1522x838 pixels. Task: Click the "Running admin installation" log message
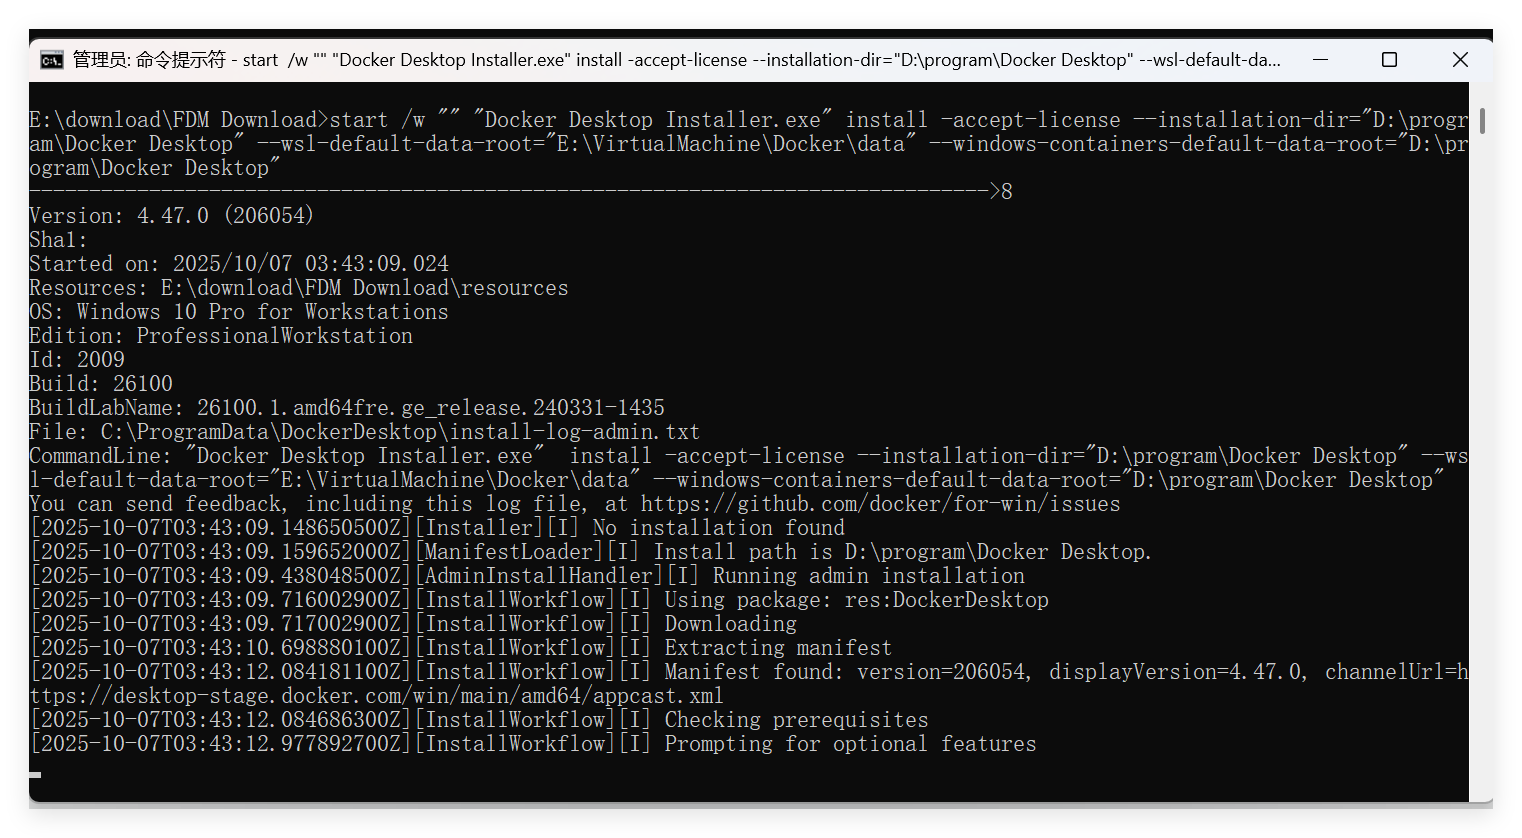click(869, 576)
